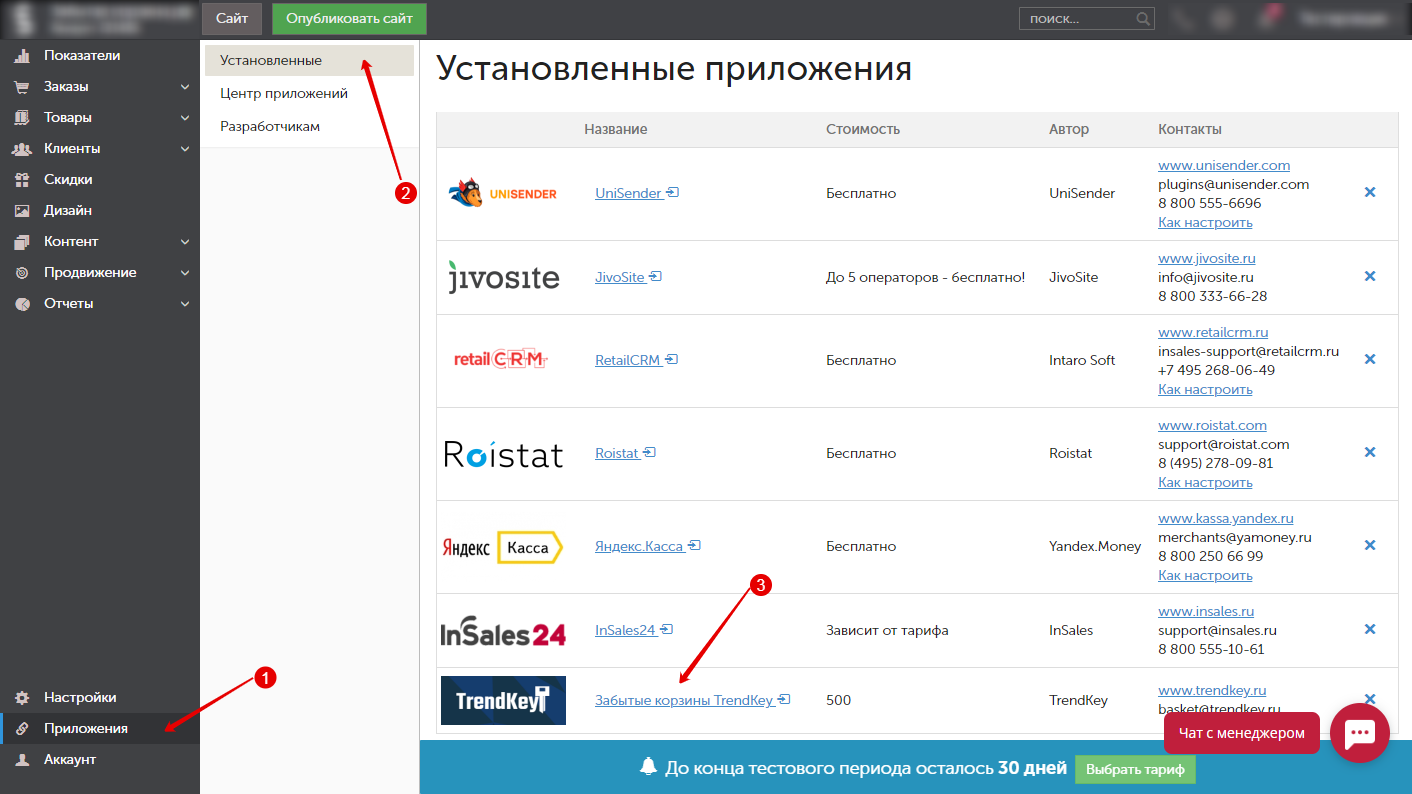Click the Продвижение target icon in sidebar

point(22,273)
